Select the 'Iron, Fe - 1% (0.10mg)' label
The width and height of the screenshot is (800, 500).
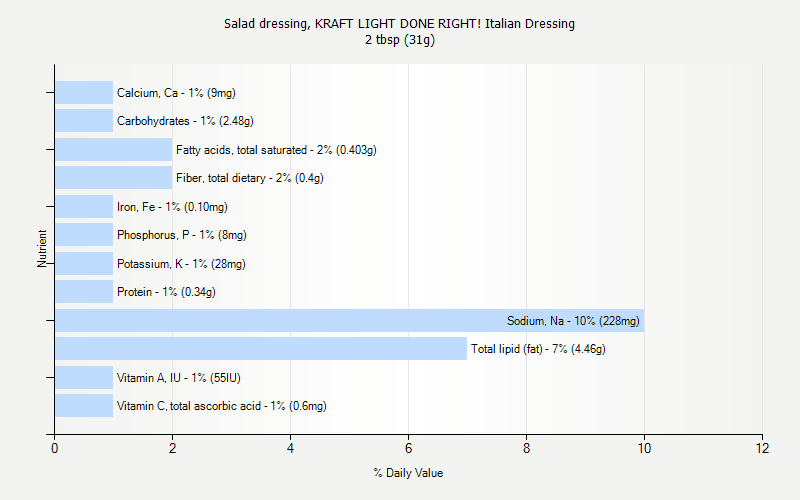point(172,207)
